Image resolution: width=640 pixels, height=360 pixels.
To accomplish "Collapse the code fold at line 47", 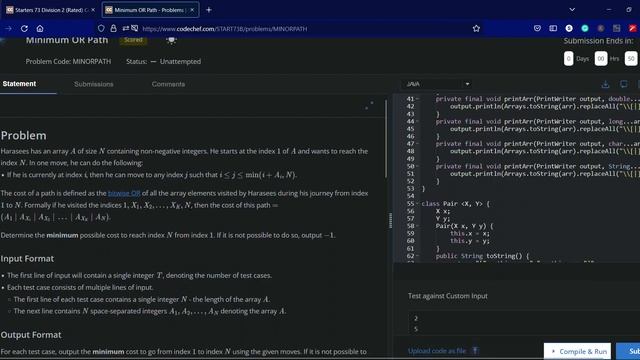I will click(417, 144).
